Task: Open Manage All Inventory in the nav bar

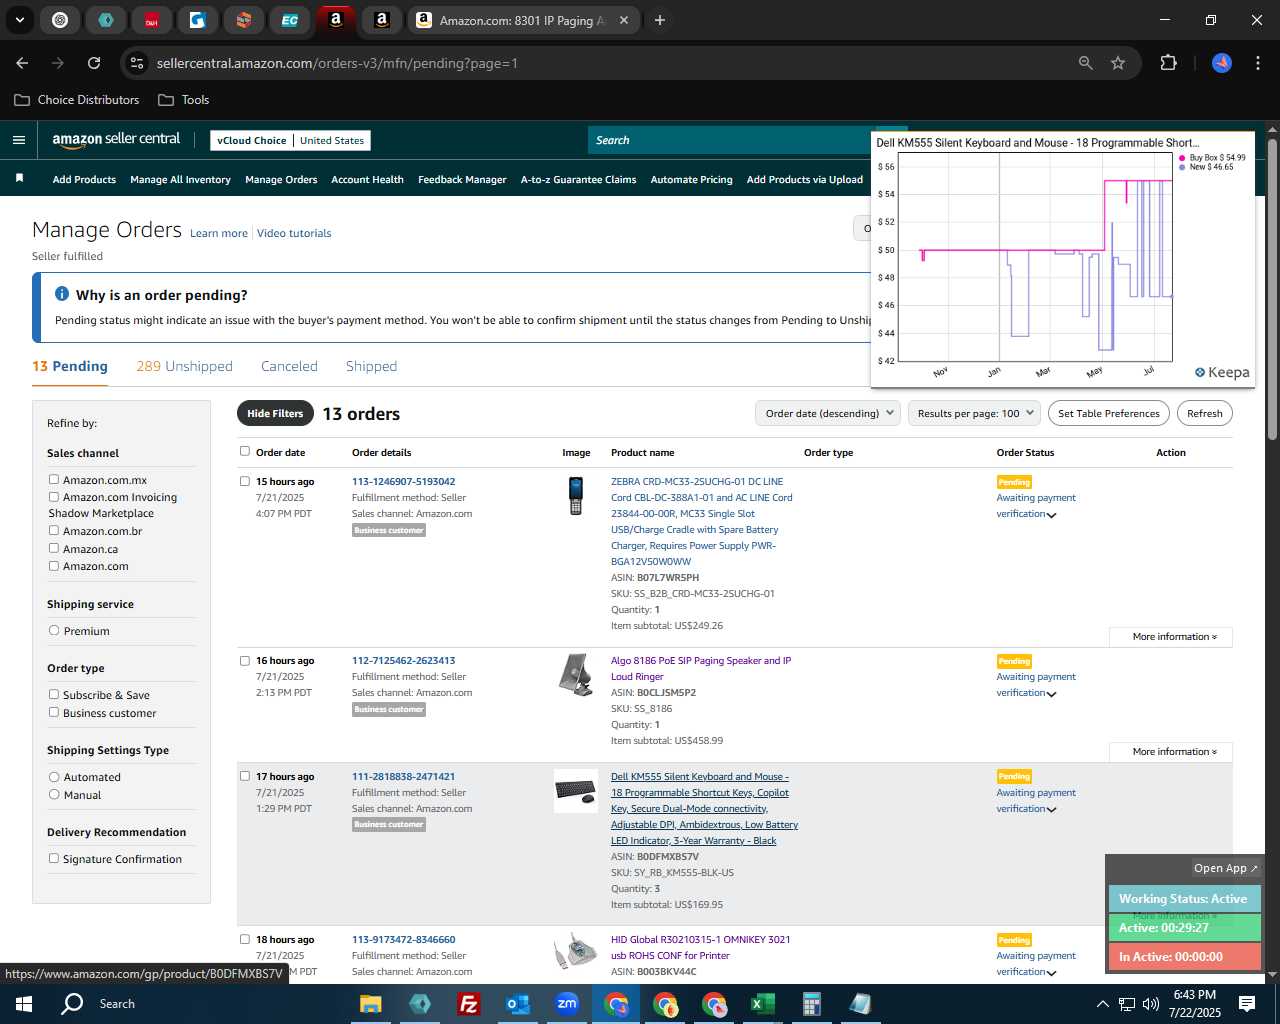Action: 180,179
